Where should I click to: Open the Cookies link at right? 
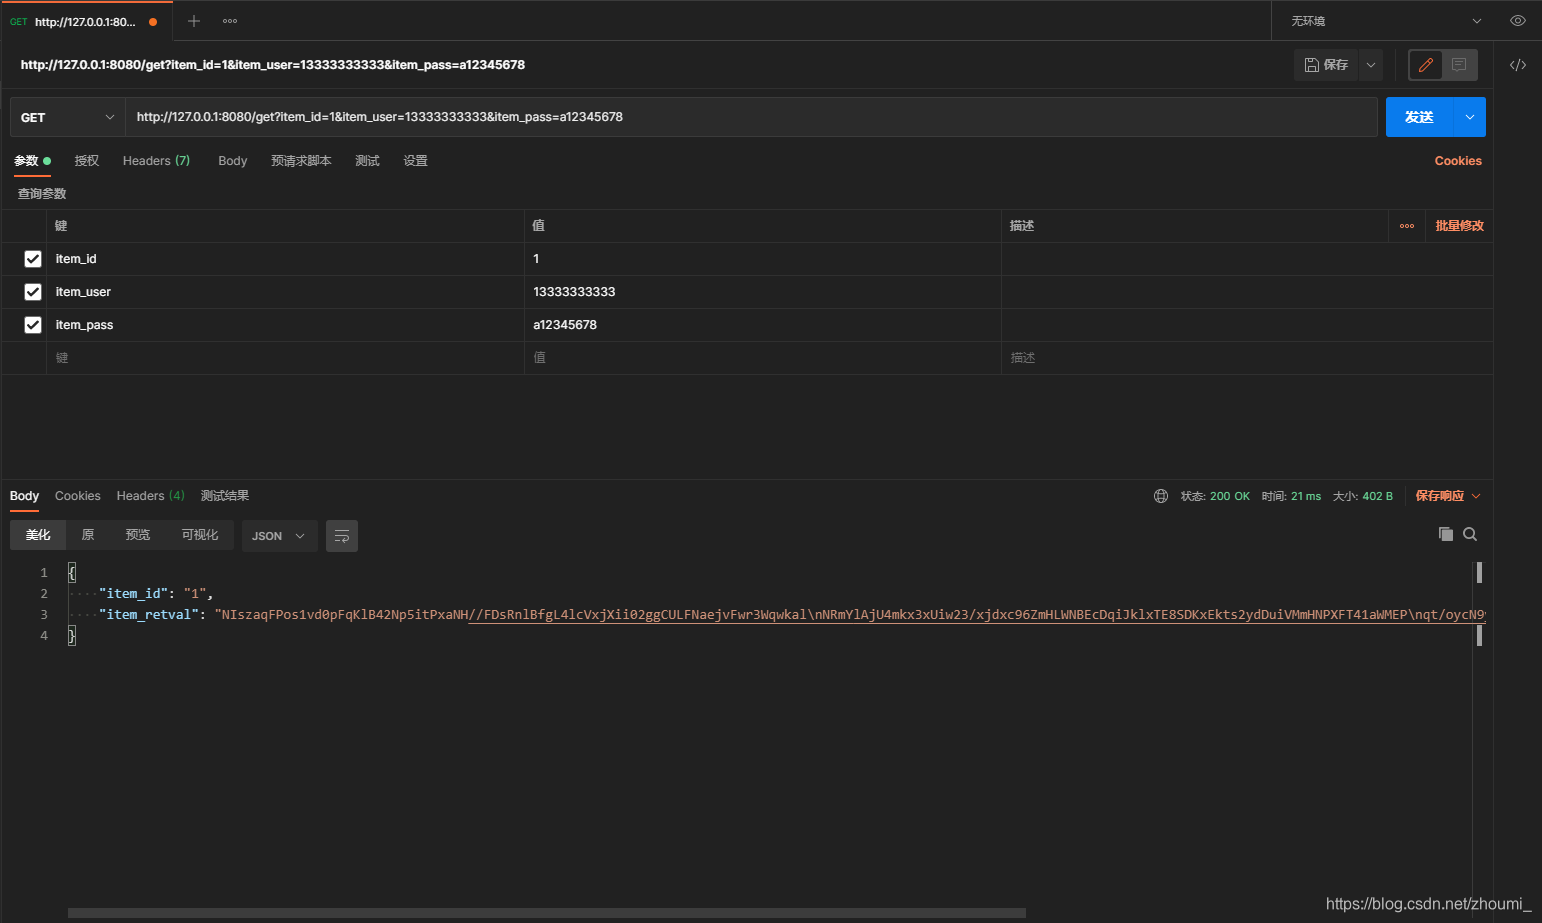1458,161
